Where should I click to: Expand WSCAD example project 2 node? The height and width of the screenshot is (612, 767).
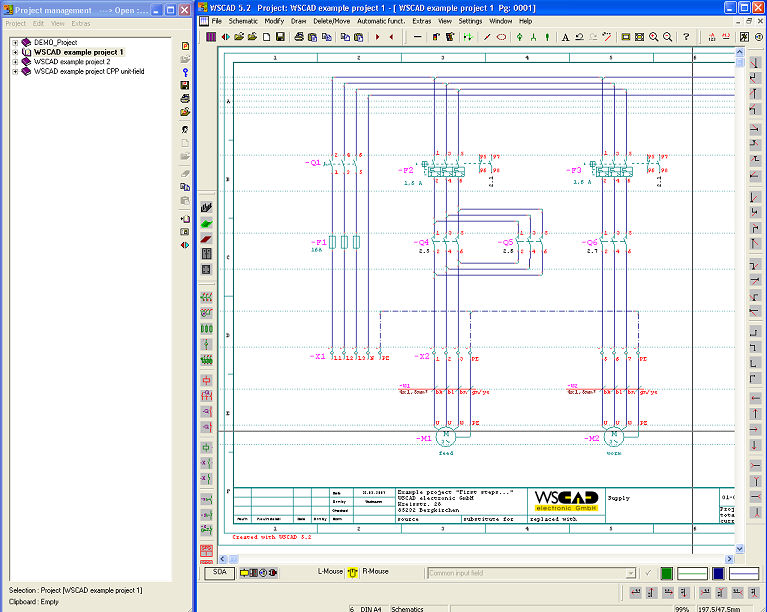(15, 62)
